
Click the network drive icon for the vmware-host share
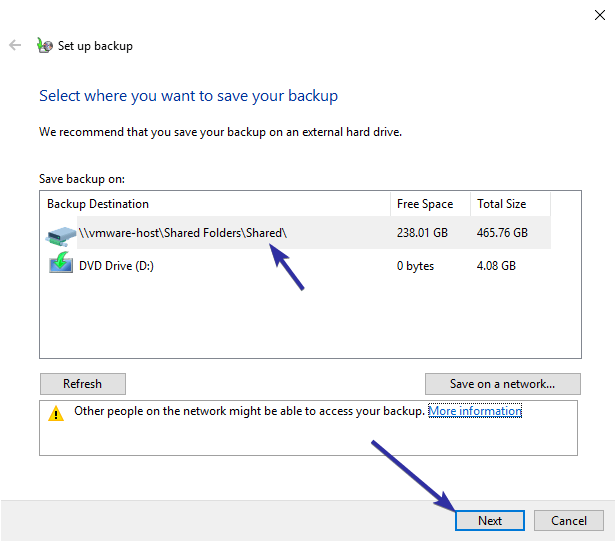pos(60,236)
